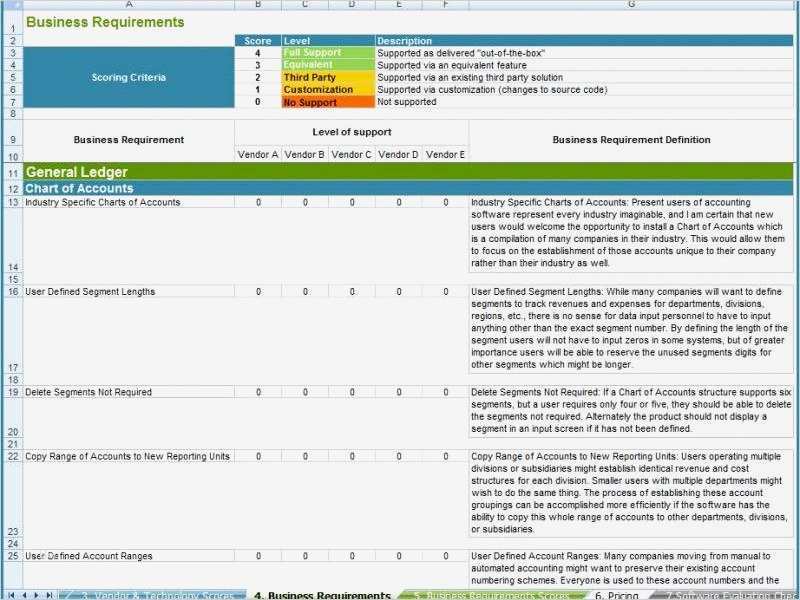Select the Vendor E header cell
The width and height of the screenshot is (800, 600).
(x=445, y=154)
